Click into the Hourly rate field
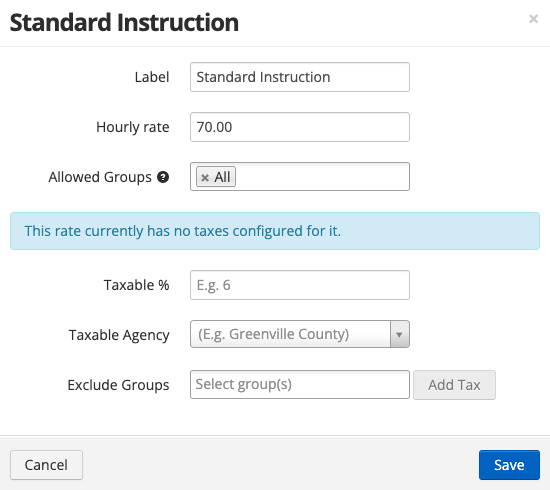The height and width of the screenshot is (490, 550). coord(300,127)
